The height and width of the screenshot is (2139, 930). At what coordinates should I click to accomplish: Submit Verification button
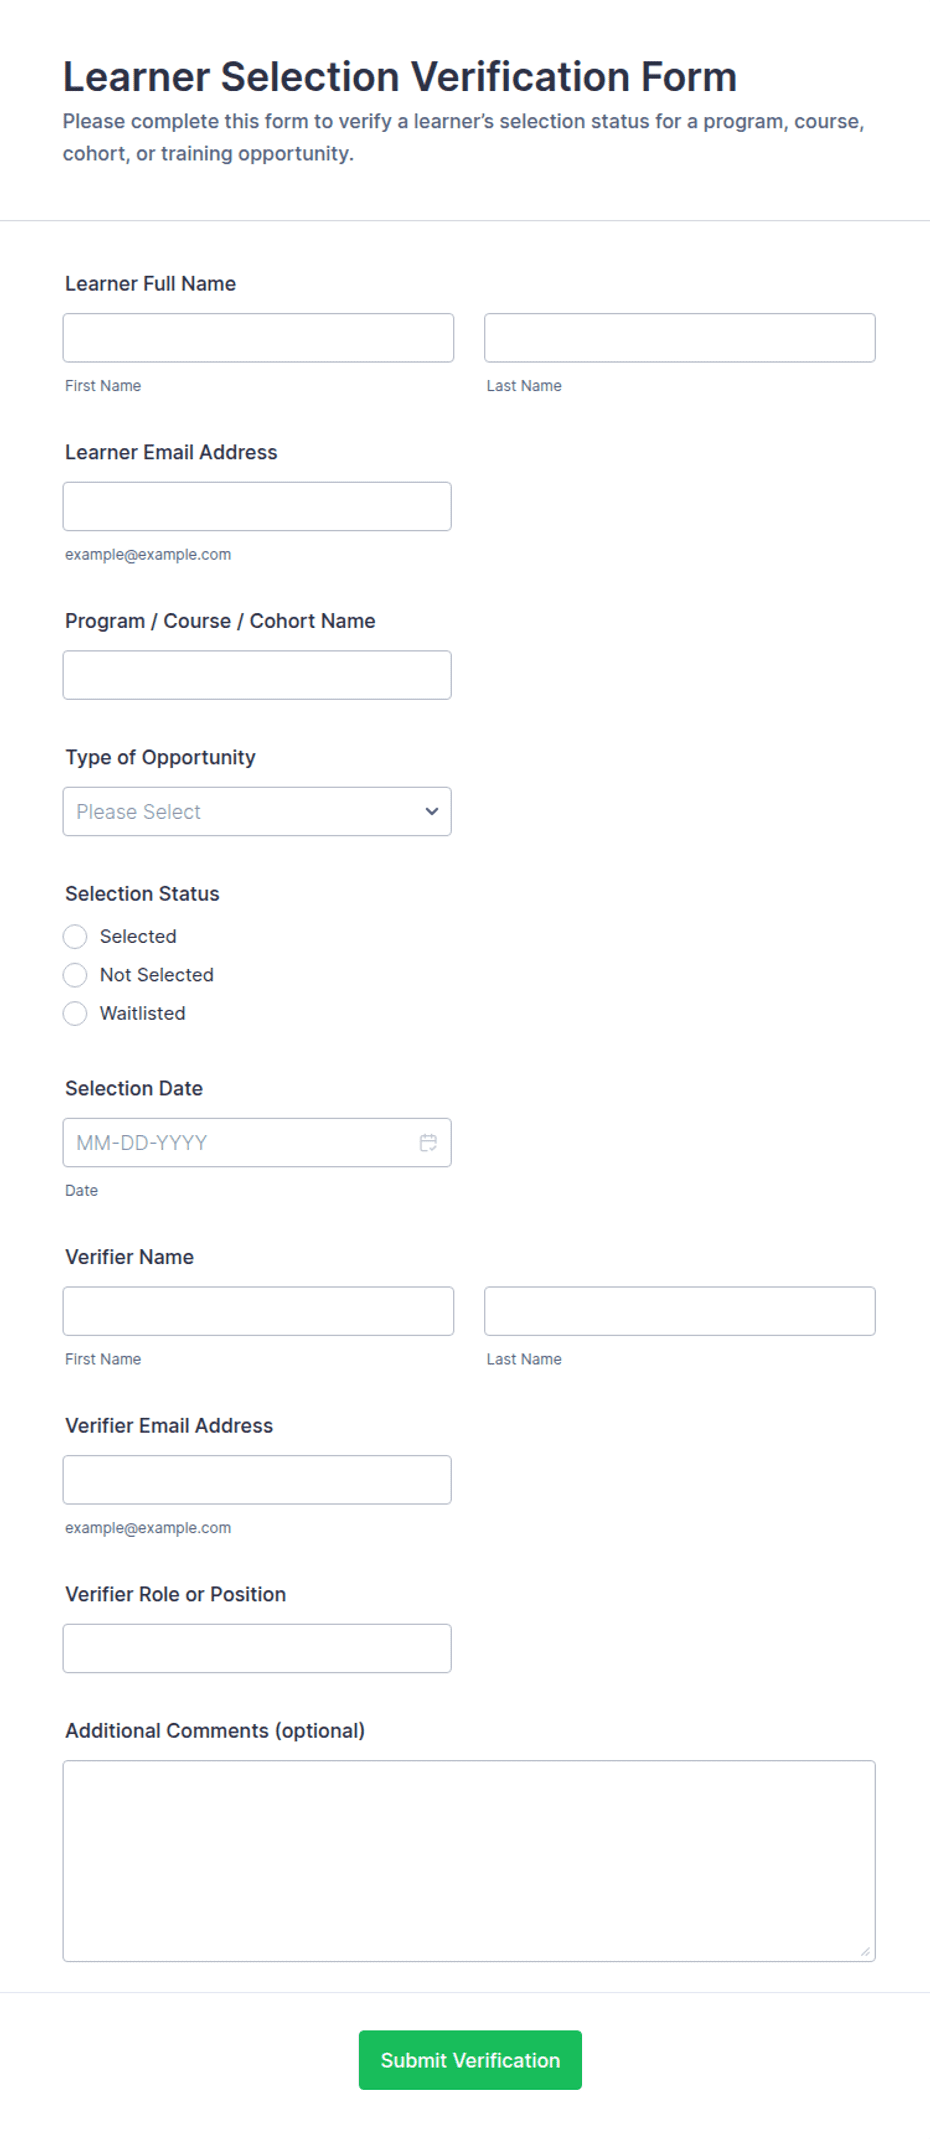point(470,2059)
